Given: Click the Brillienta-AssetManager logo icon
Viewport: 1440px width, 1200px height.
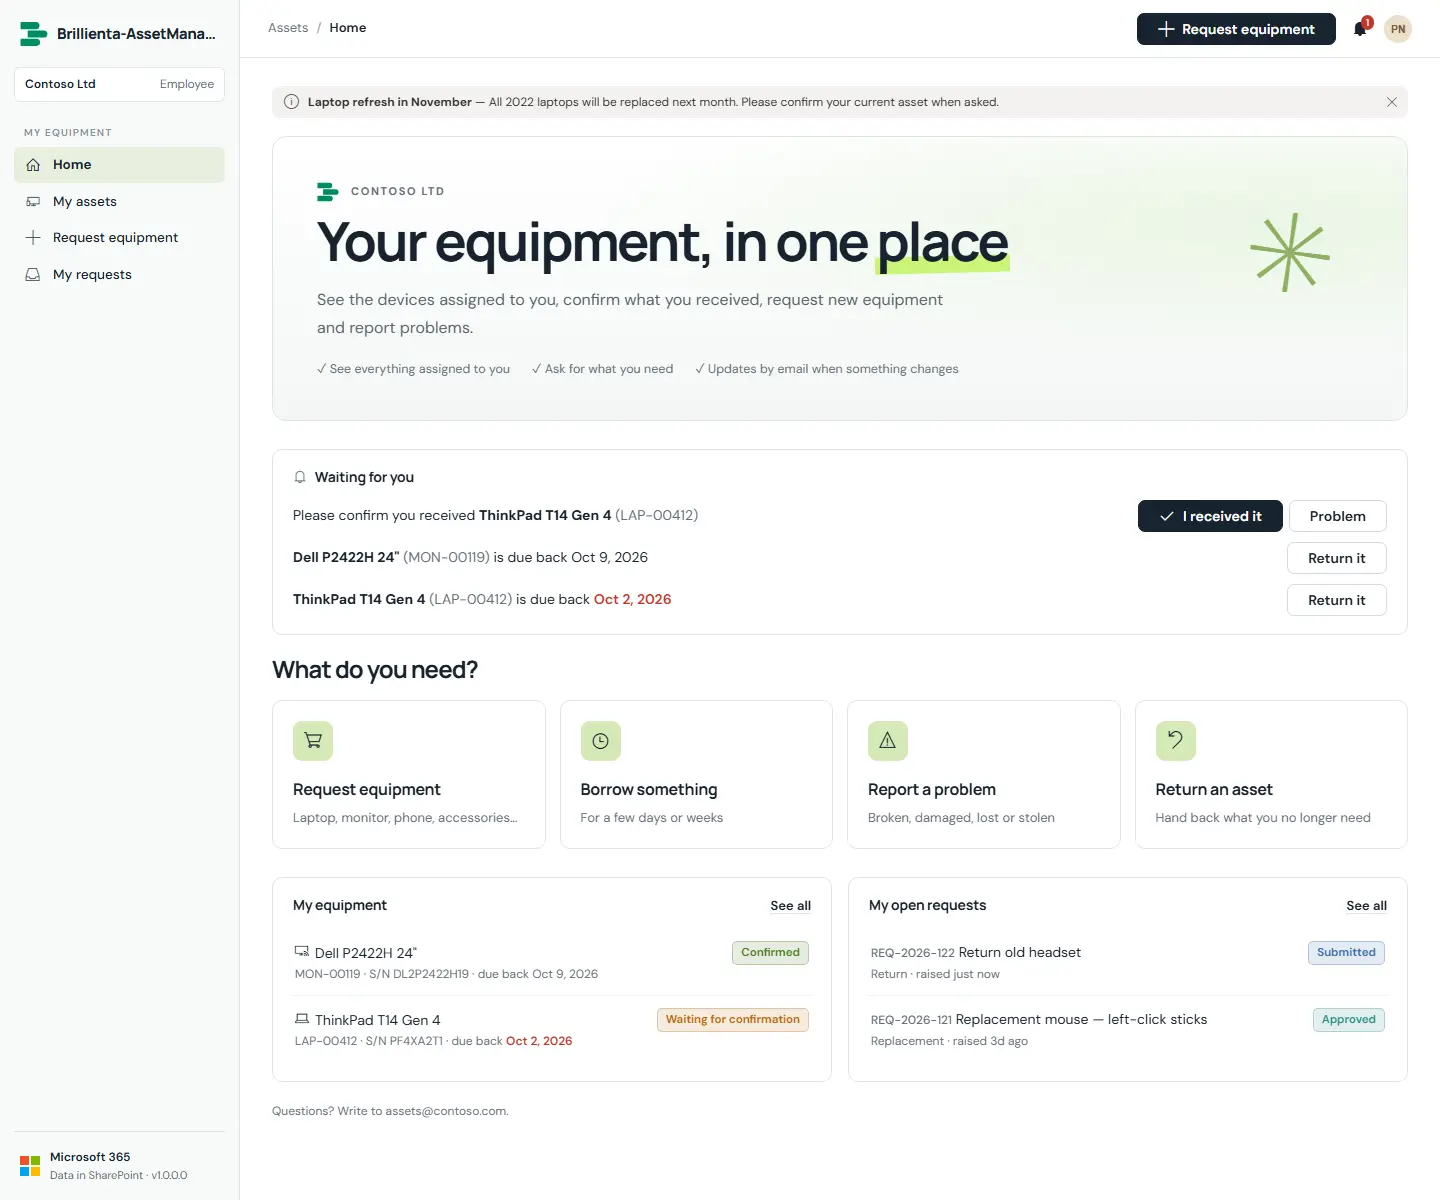Looking at the screenshot, I should [33, 34].
